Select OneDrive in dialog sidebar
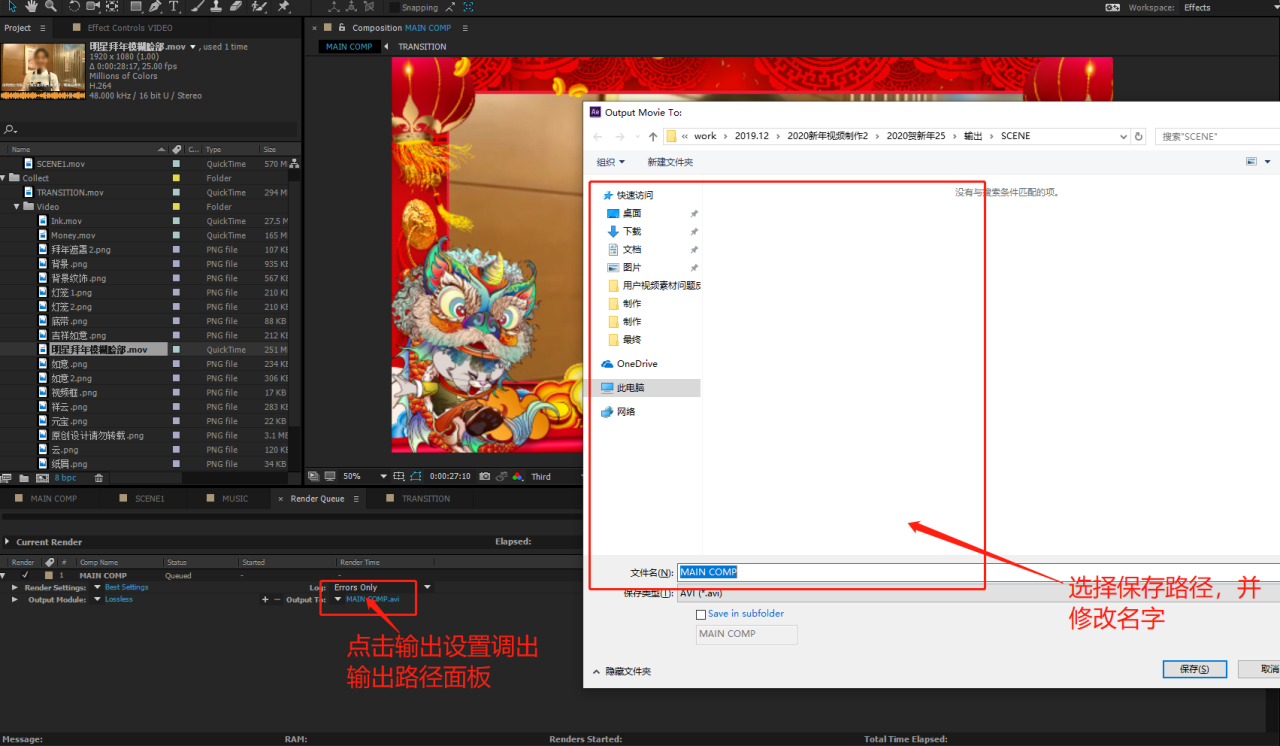The height and width of the screenshot is (746, 1280). [637, 364]
